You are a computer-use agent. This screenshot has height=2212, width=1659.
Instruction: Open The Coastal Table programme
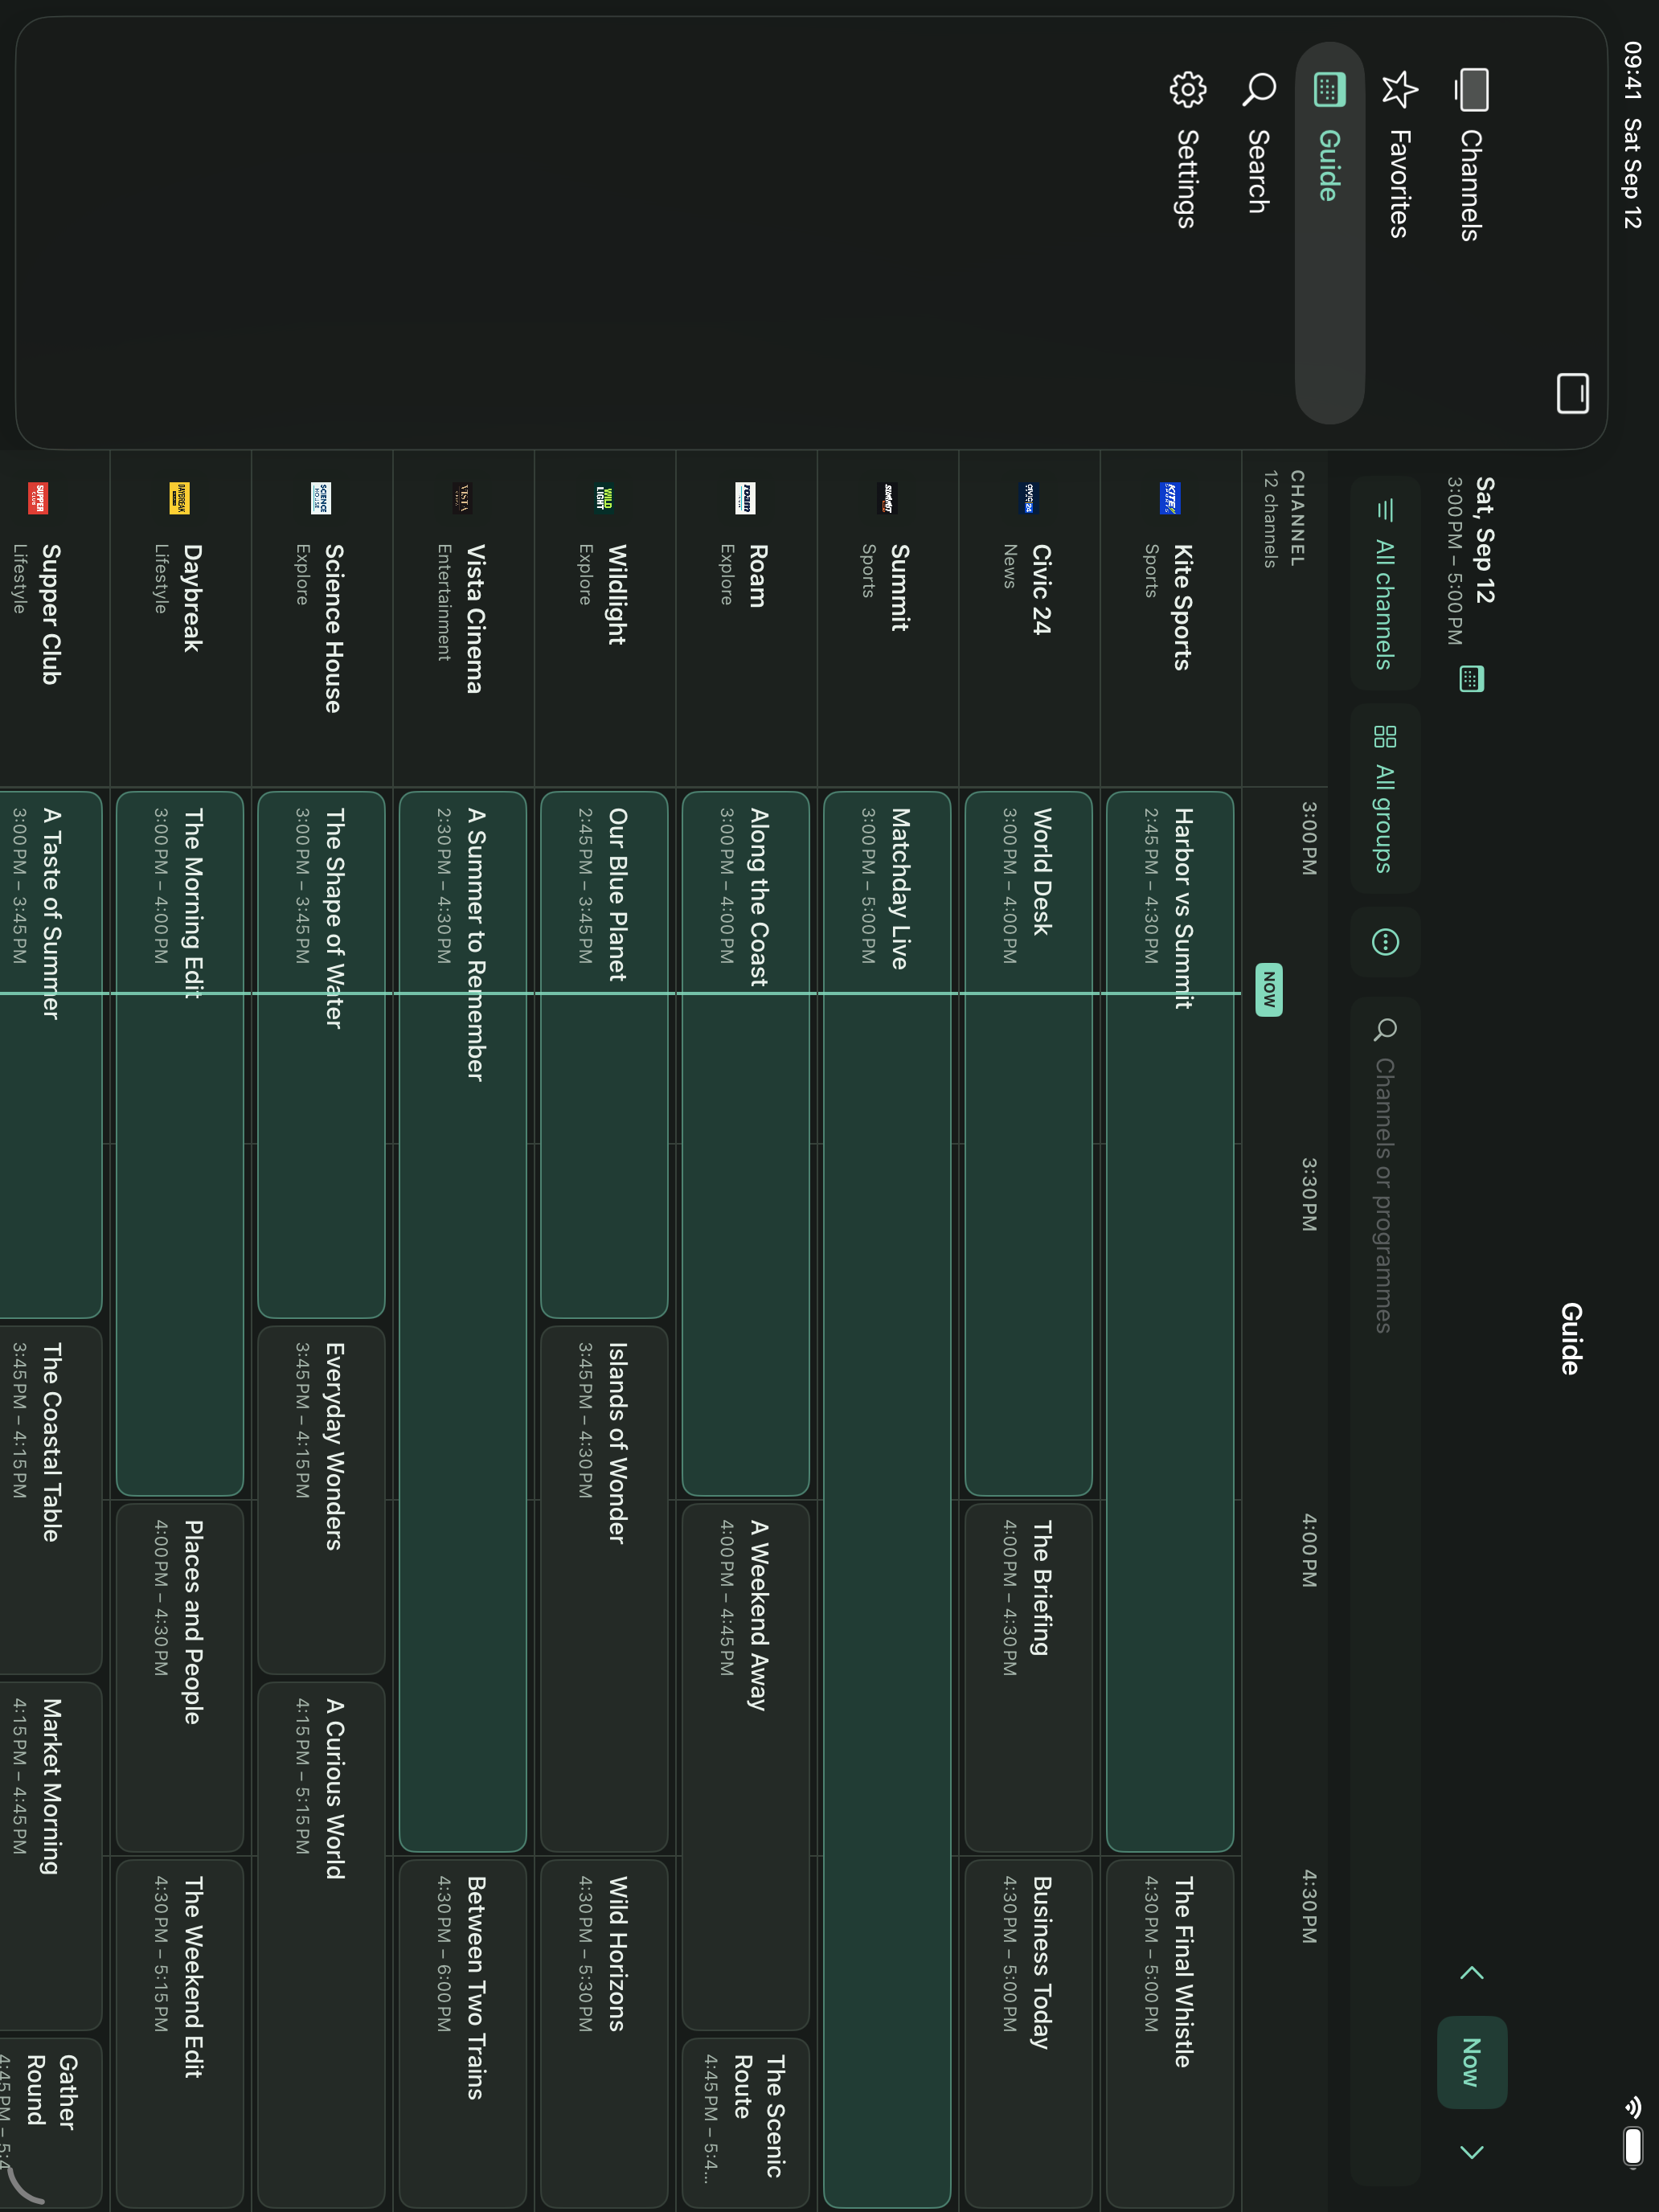coord(50,1500)
